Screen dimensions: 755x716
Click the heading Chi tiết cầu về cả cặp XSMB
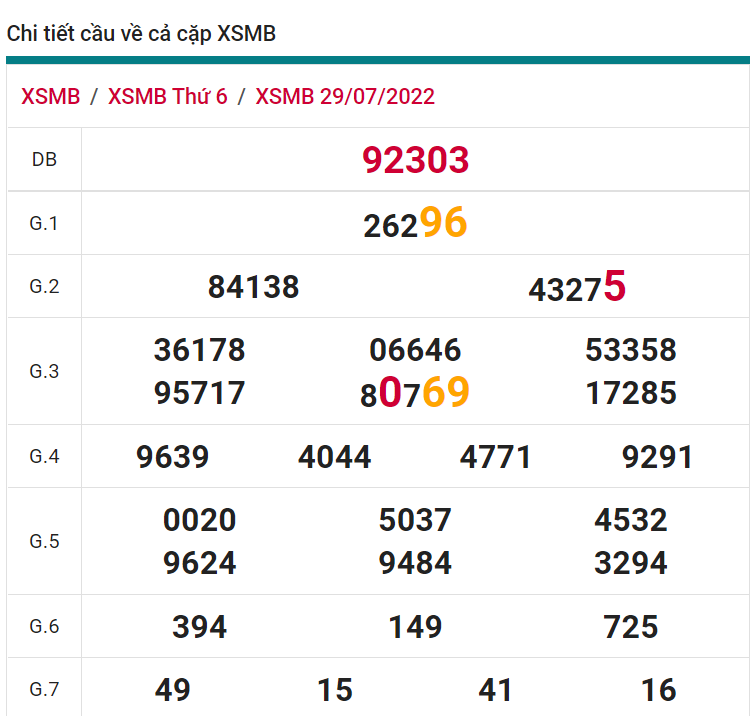coord(141,34)
